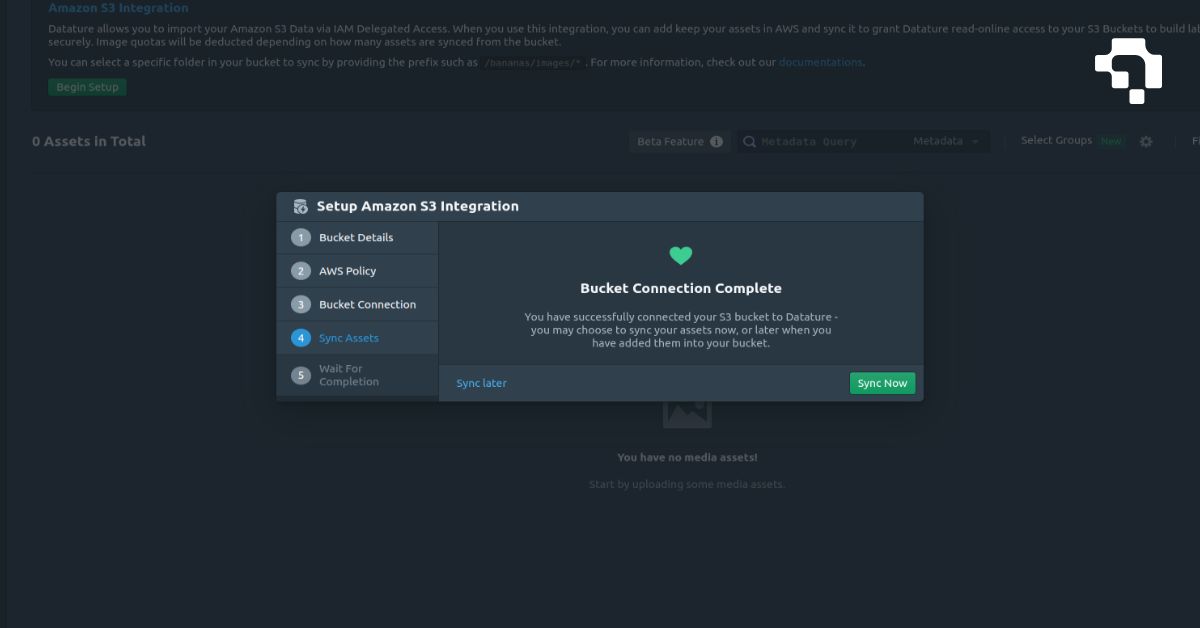Click the step 2 number circle

[301, 271]
